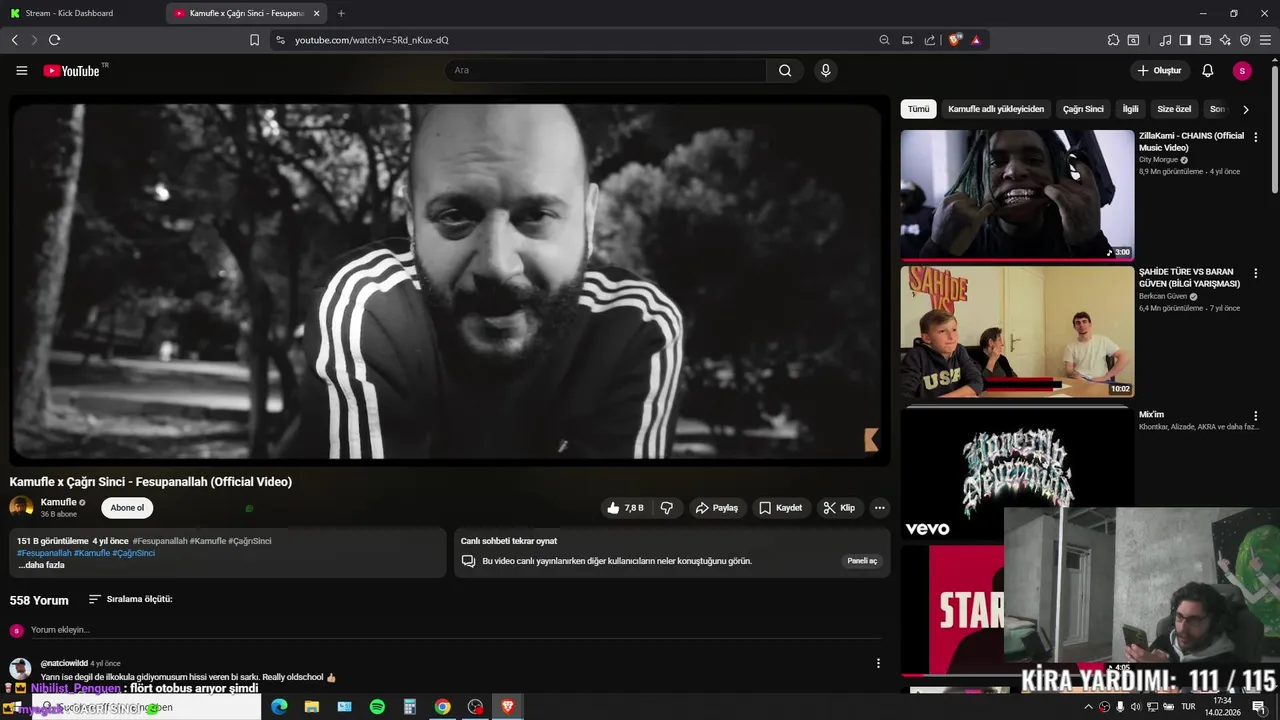
Task: Click the YouTube search magnifier button
Action: click(785, 70)
